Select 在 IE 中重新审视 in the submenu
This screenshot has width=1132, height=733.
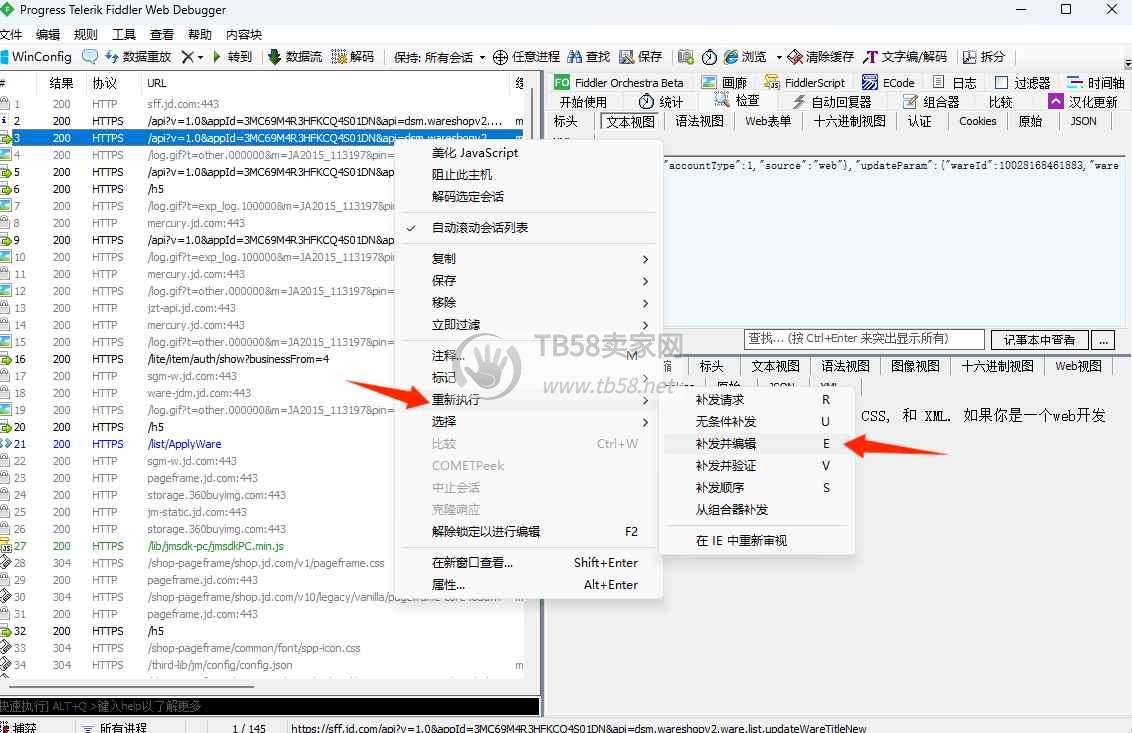point(757,540)
